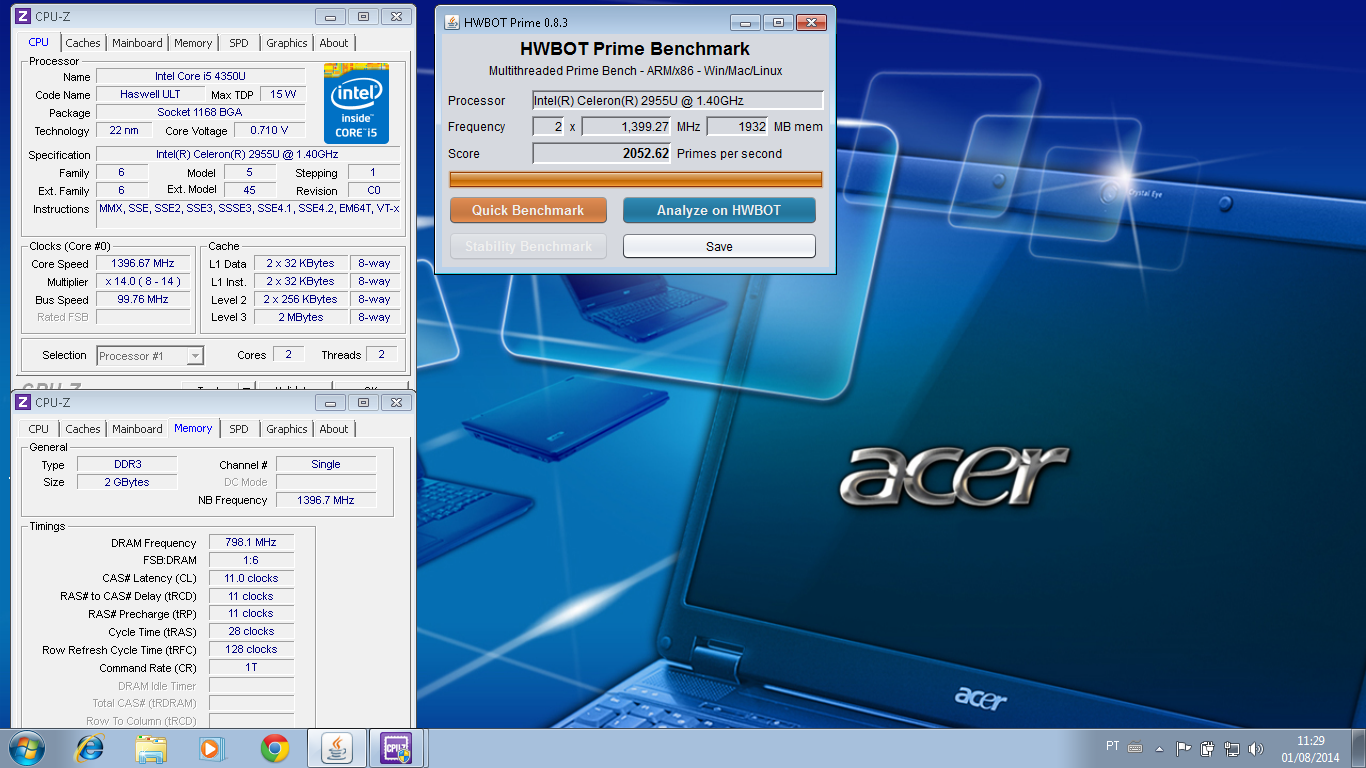This screenshot has height=768, width=1366.
Task: Click the Intel Core i5 logo in CPU-Z
Action: [x=356, y=104]
